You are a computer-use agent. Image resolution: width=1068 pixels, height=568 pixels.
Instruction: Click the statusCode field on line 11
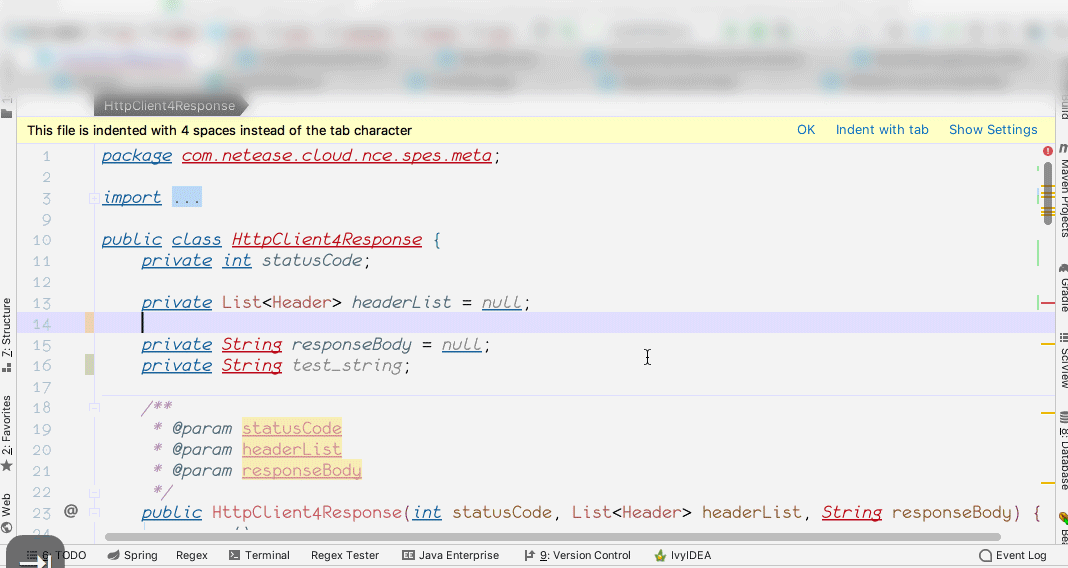coord(313,260)
